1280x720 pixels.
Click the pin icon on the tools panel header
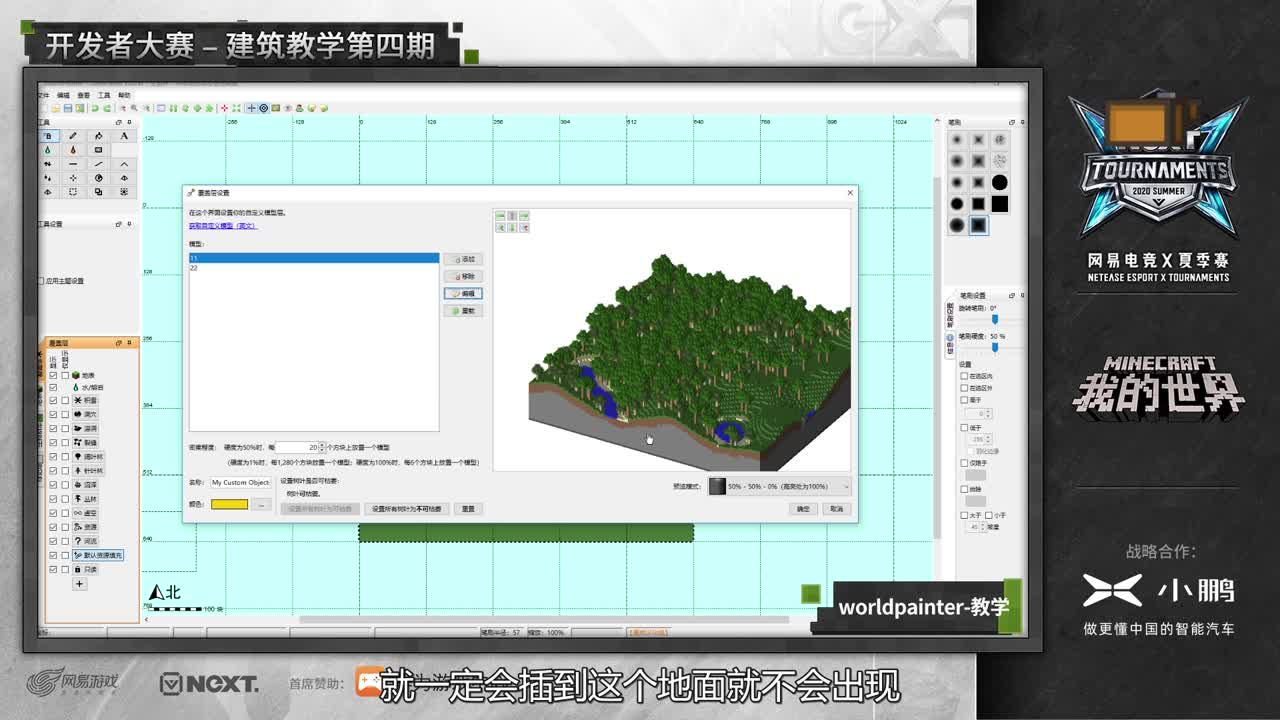(129, 122)
